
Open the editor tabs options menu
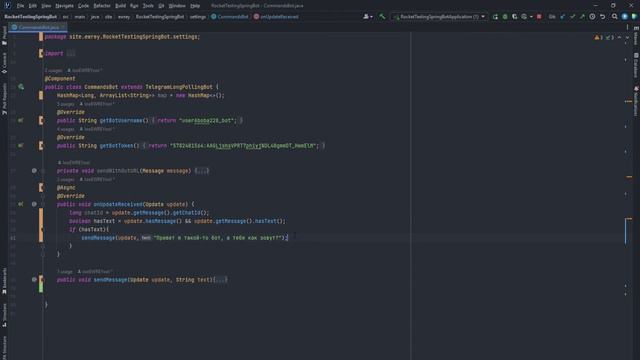pyautogui.click(x=627, y=27)
